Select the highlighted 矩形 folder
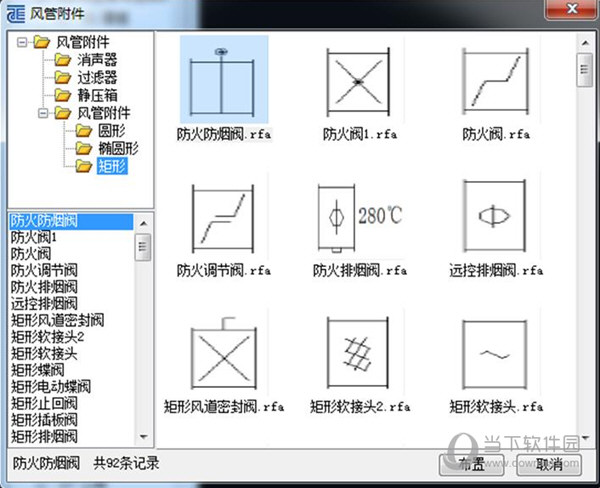 [x=112, y=166]
